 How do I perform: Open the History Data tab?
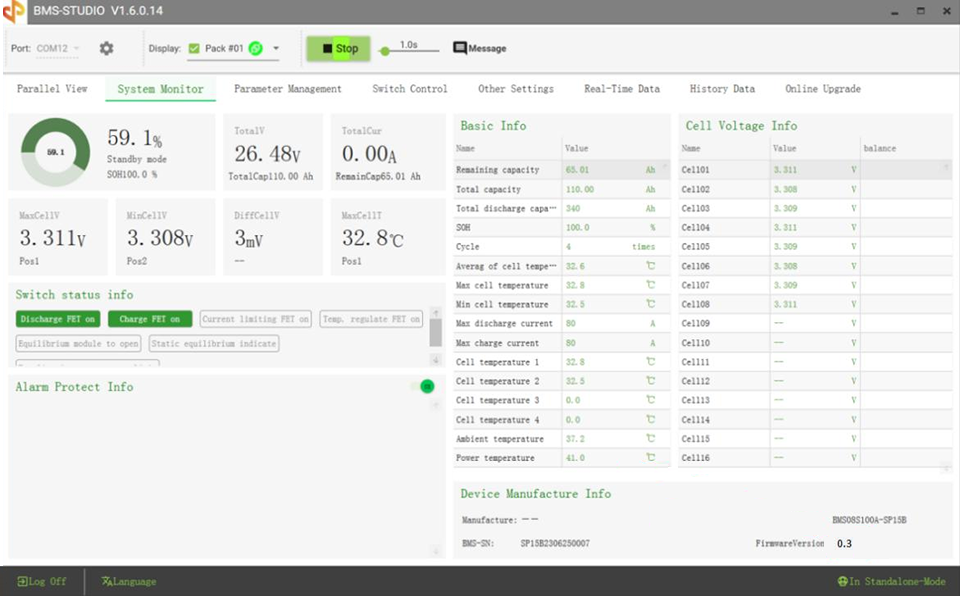click(722, 89)
